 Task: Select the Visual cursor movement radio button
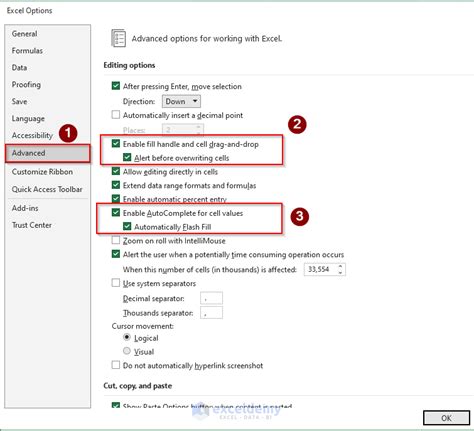coord(127,351)
